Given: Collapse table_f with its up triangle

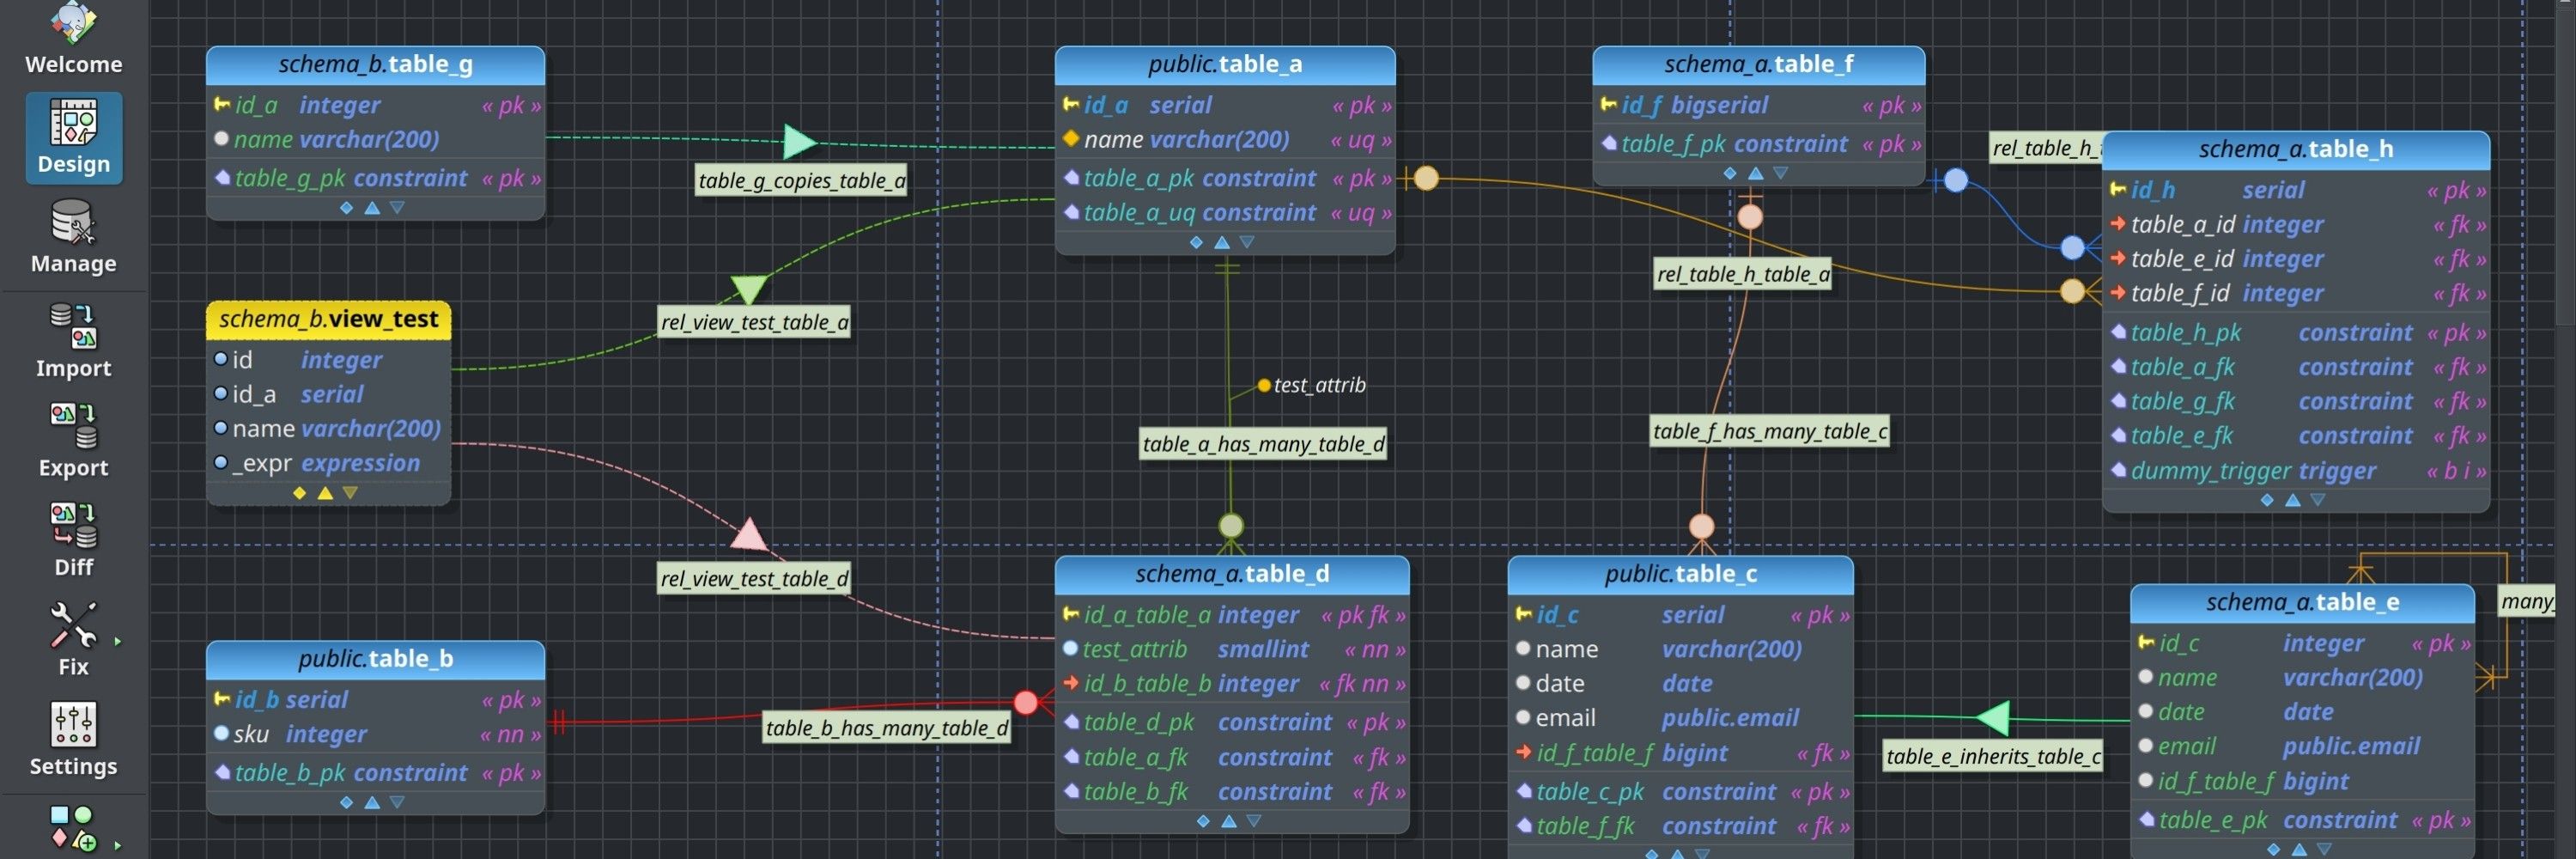Looking at the screenshot, I should [1755, 174].
